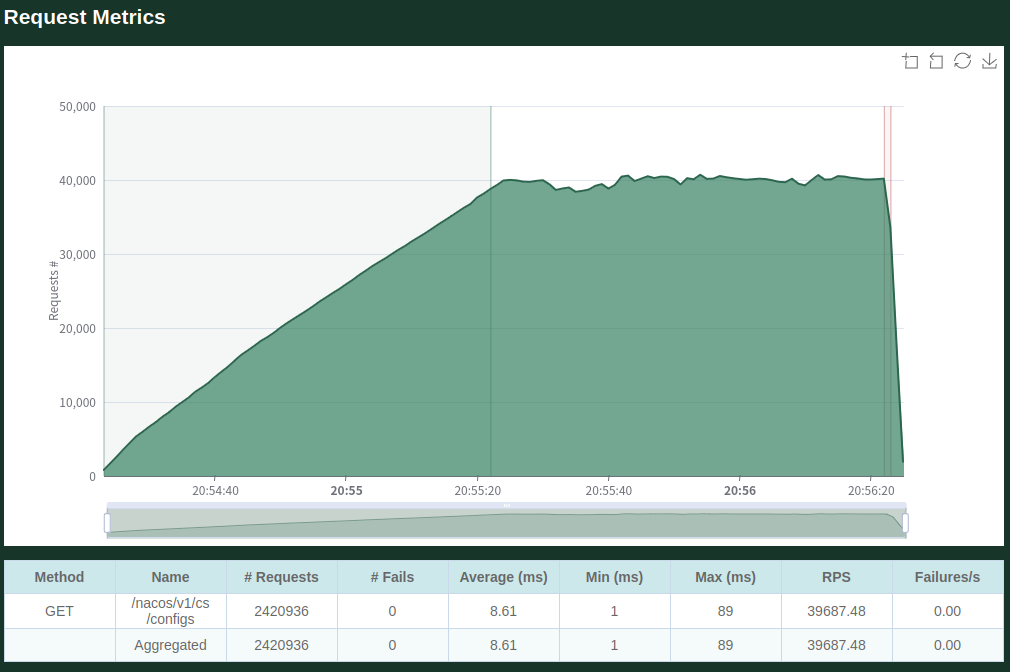Click the 40,000 y-axis label
The width and height of the screenshot is (1010, 672).
click(77, 181)
